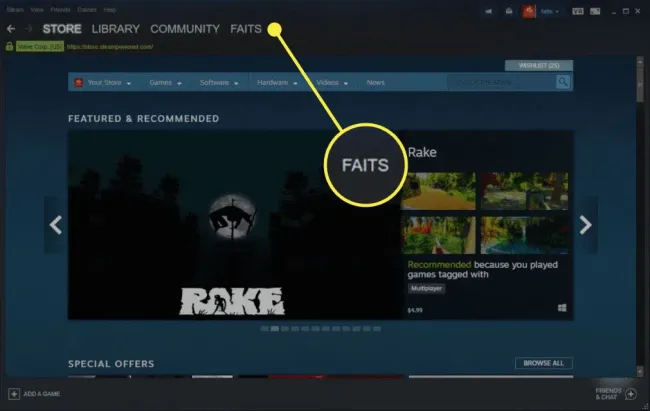View second Rake screenshot thumbnail

click(x=524, y=191)
